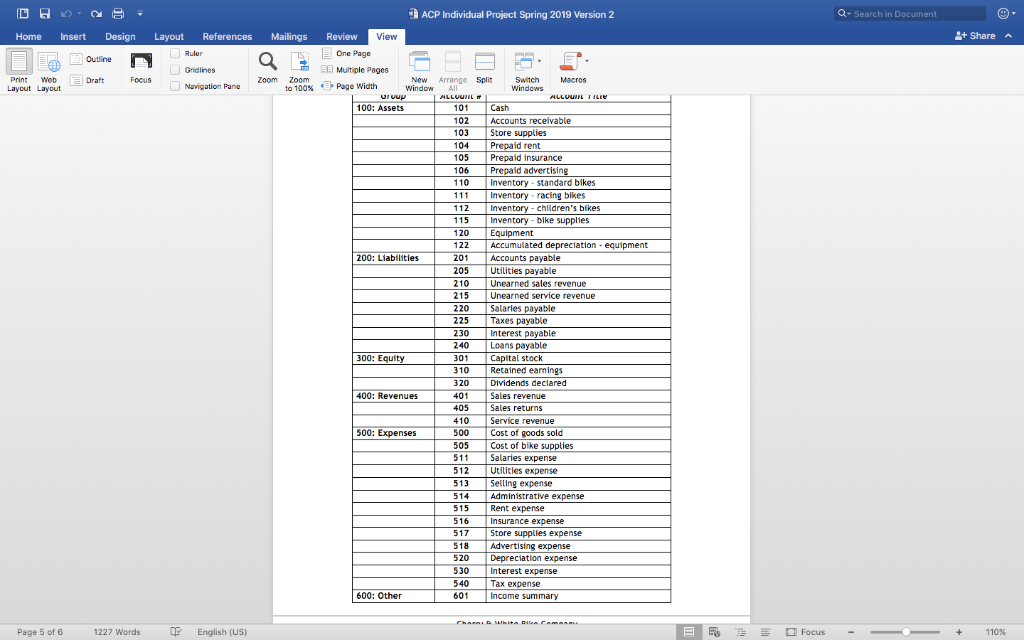Enter Focus from status bar

[805, 632]
